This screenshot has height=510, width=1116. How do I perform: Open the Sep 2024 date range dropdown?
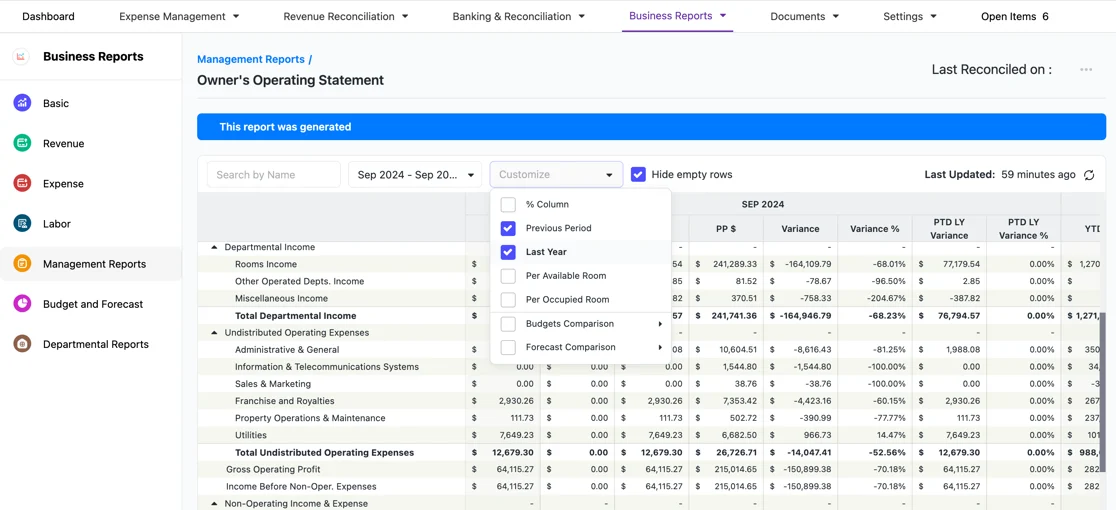point(415,174)
